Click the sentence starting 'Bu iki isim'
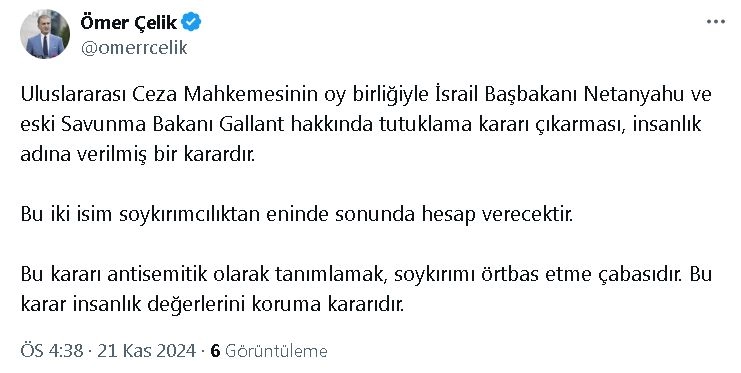 (x=296, y=215)
